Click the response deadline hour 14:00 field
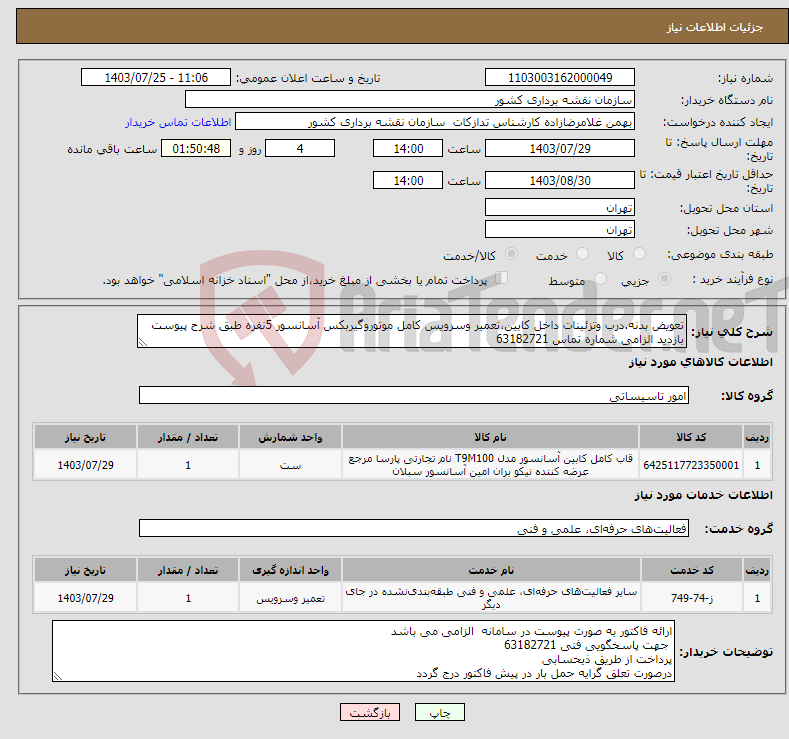 tap(408, 148)
